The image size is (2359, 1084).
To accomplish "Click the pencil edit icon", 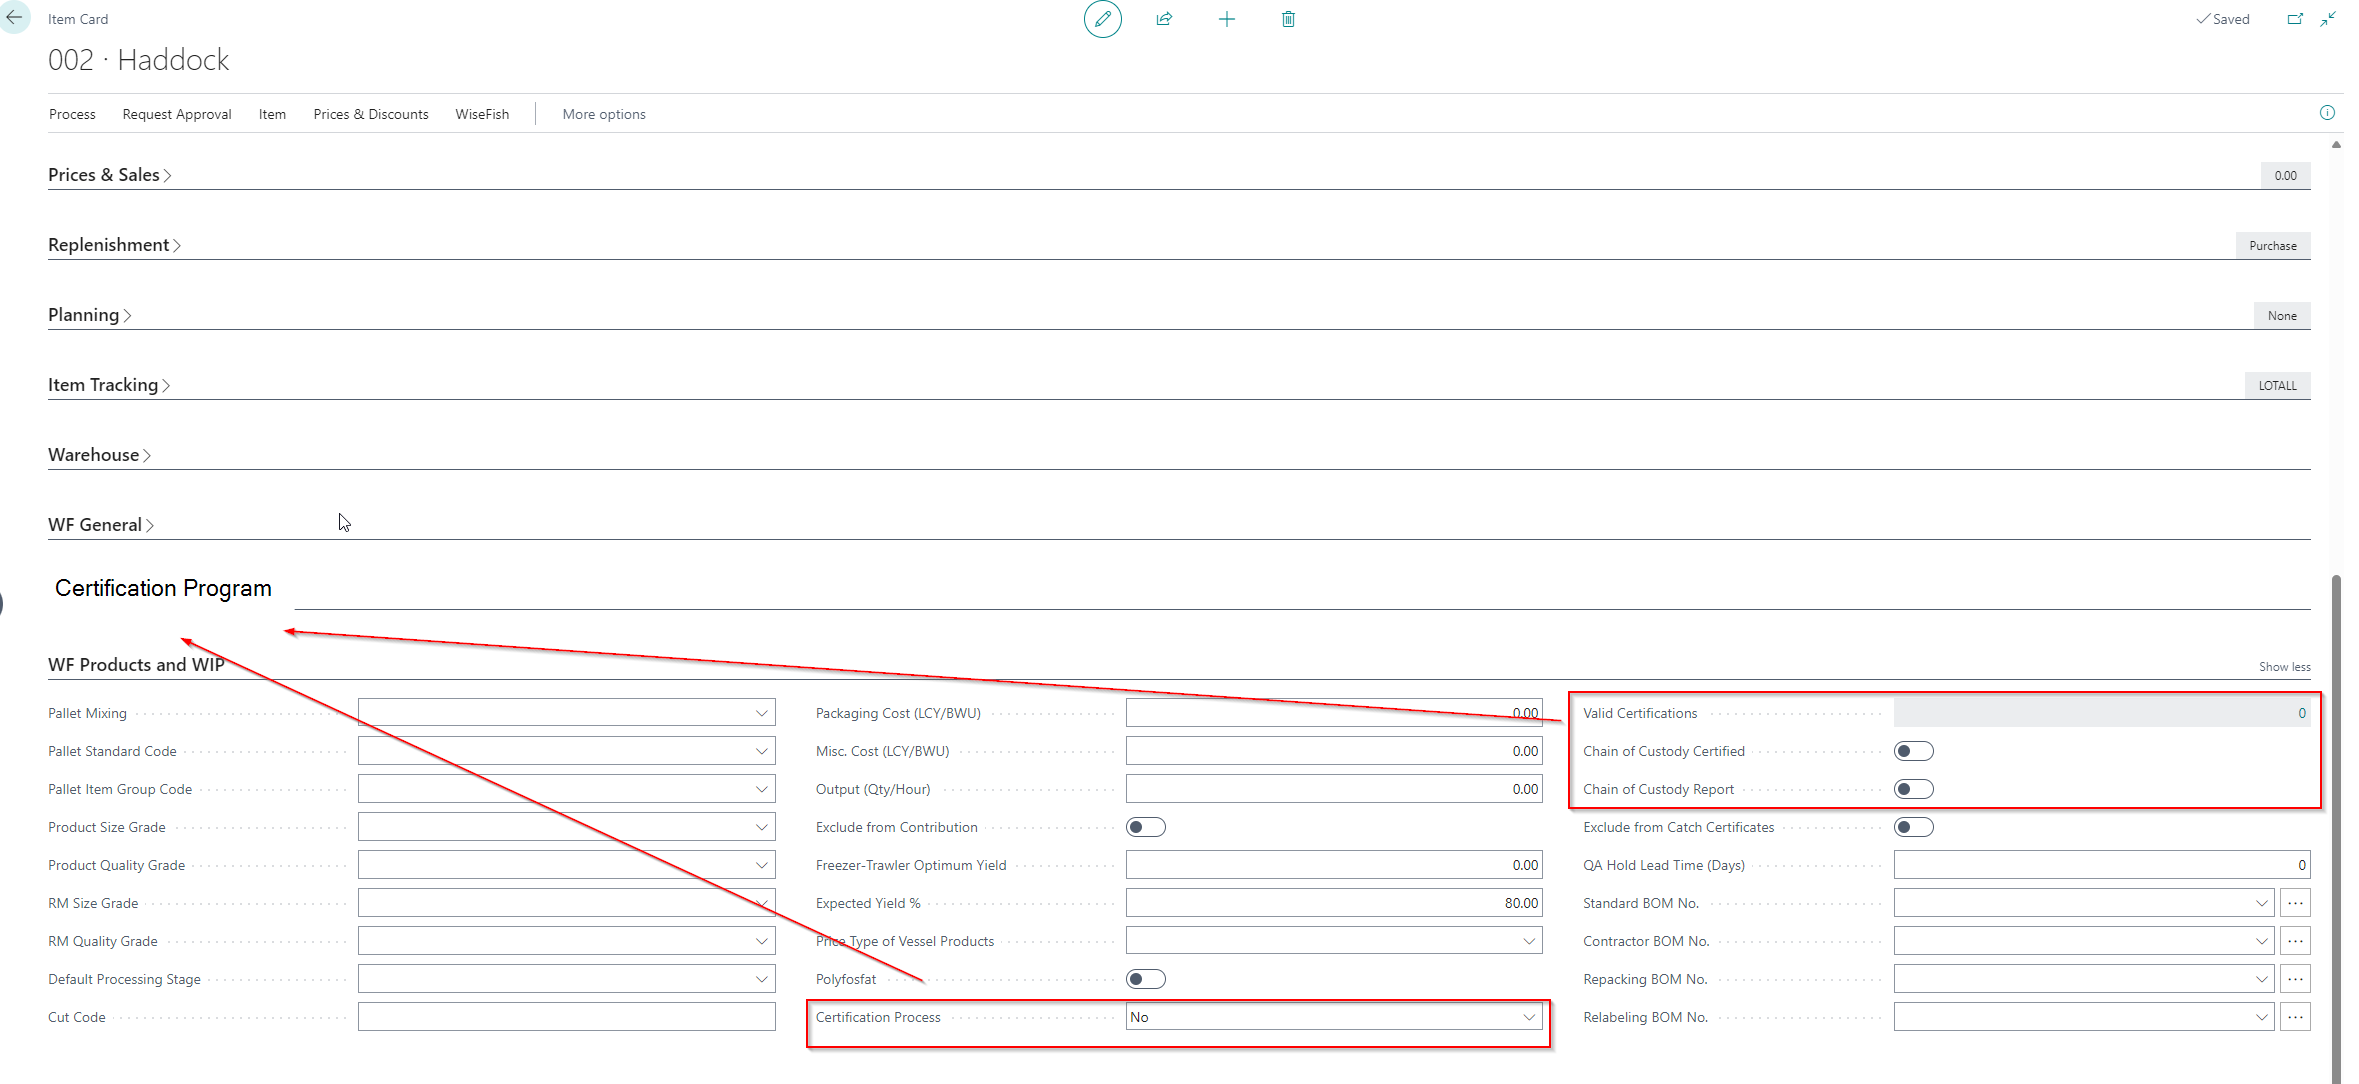I will (1102, 19).
